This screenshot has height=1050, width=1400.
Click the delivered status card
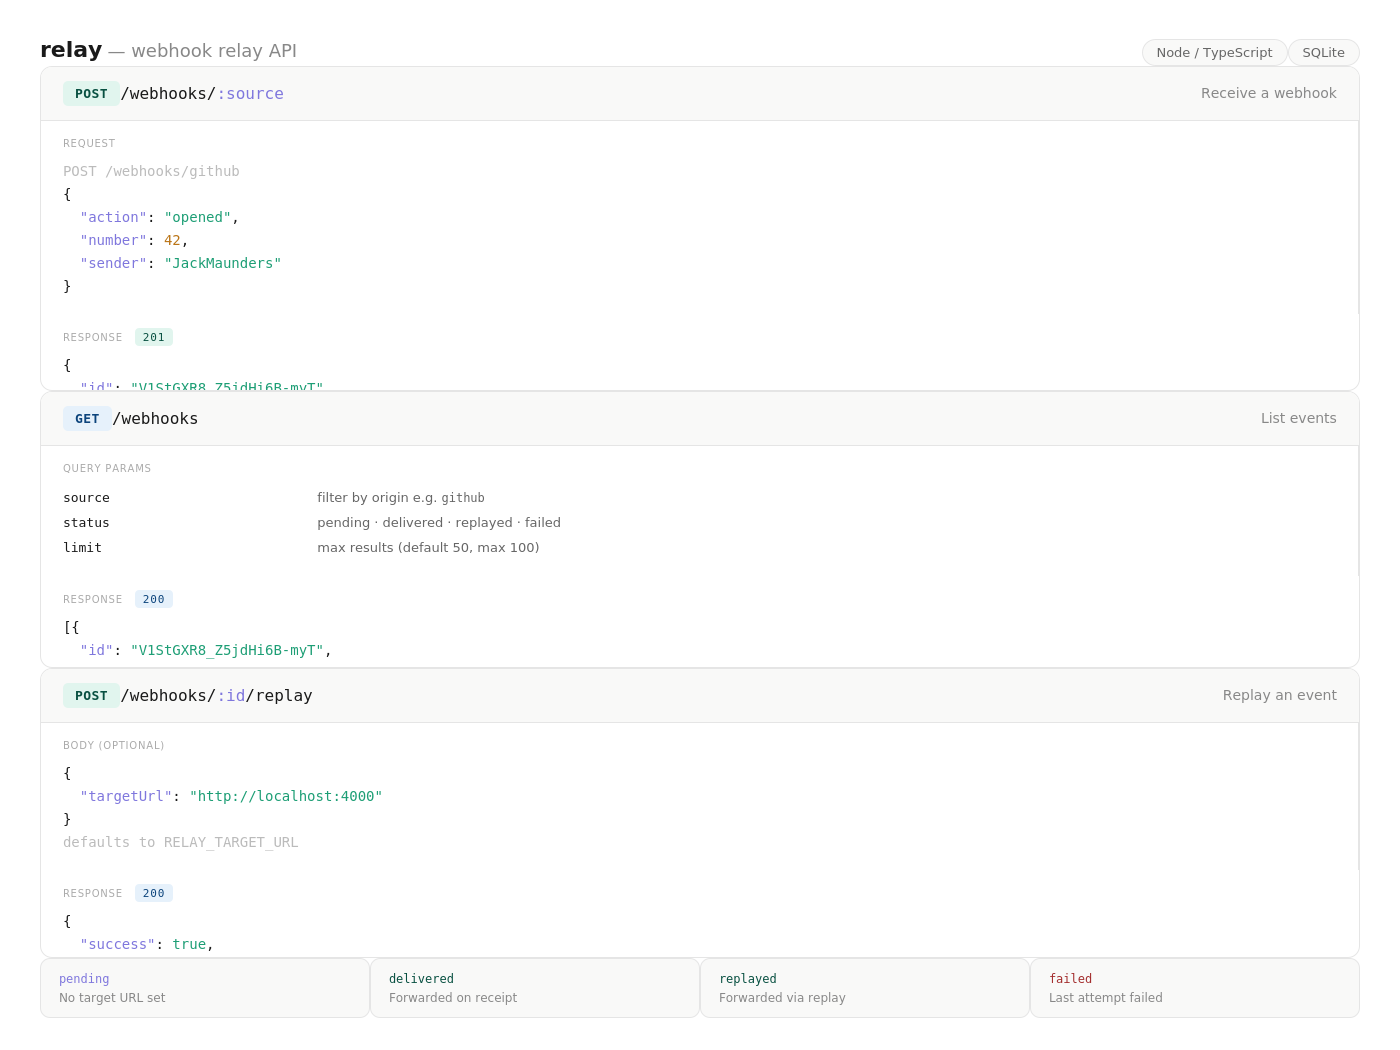(x=535, y=988)
